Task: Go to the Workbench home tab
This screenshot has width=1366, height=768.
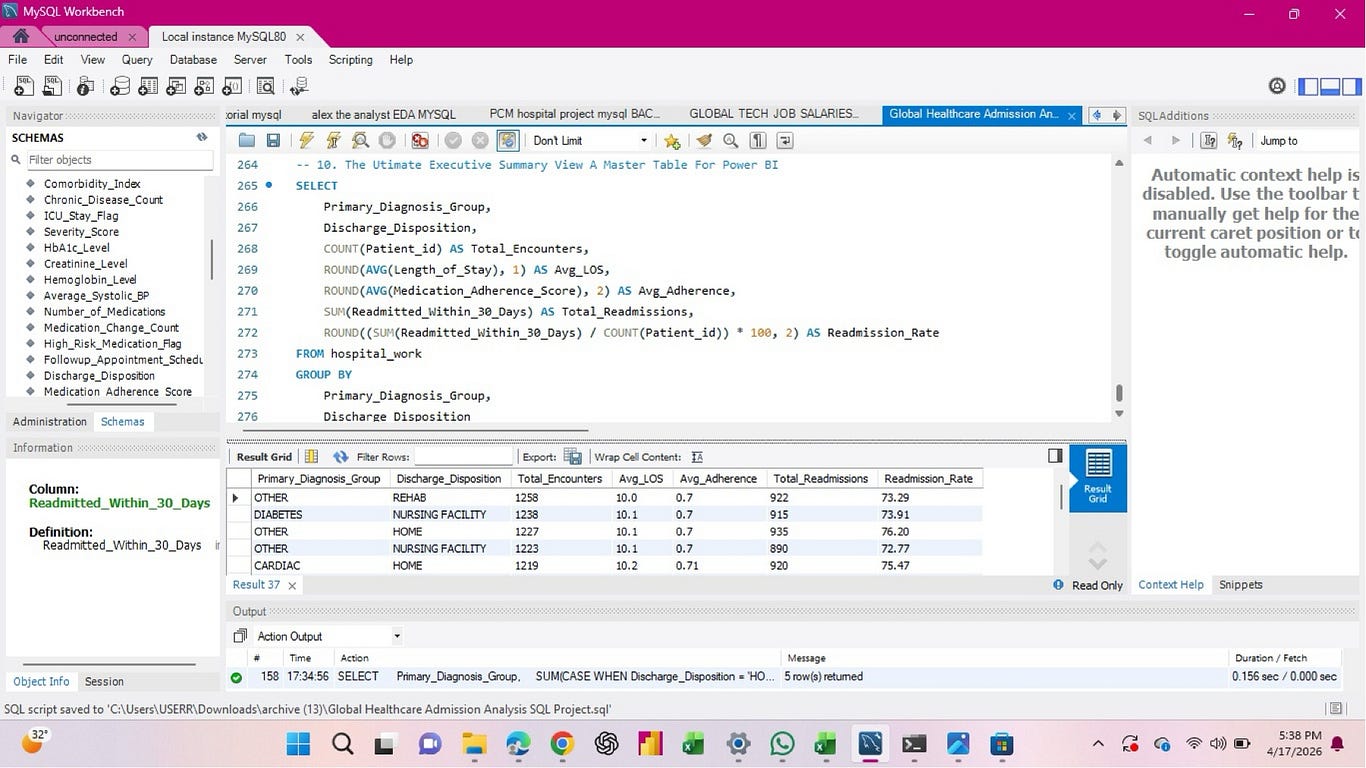Action: (x=21, y=36)
